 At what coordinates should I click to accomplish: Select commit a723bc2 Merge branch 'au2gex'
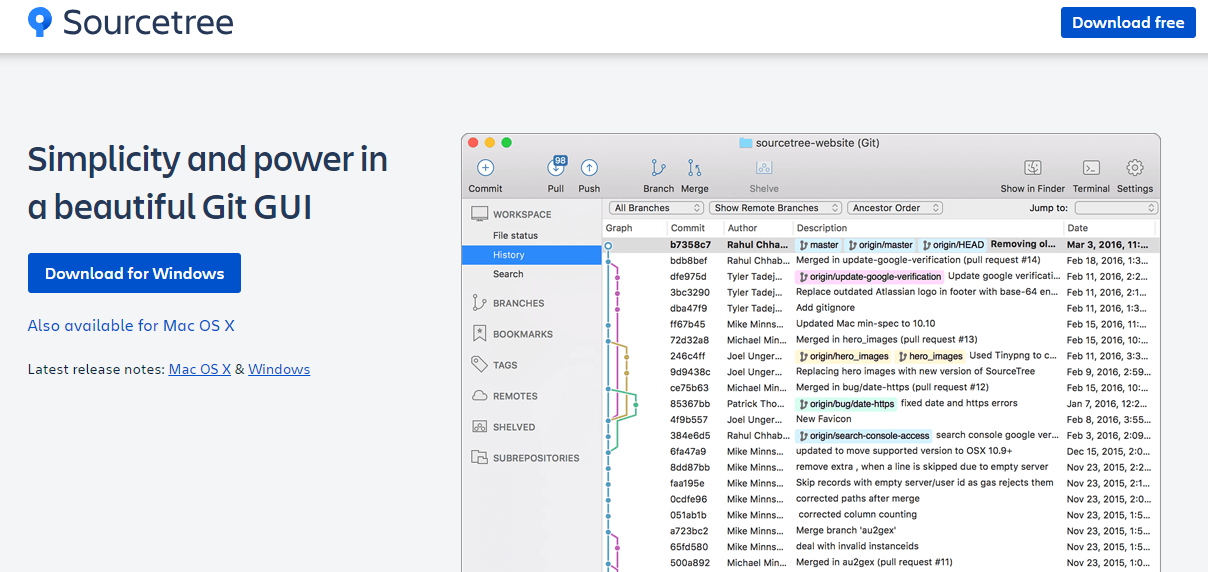pos(881,531)
